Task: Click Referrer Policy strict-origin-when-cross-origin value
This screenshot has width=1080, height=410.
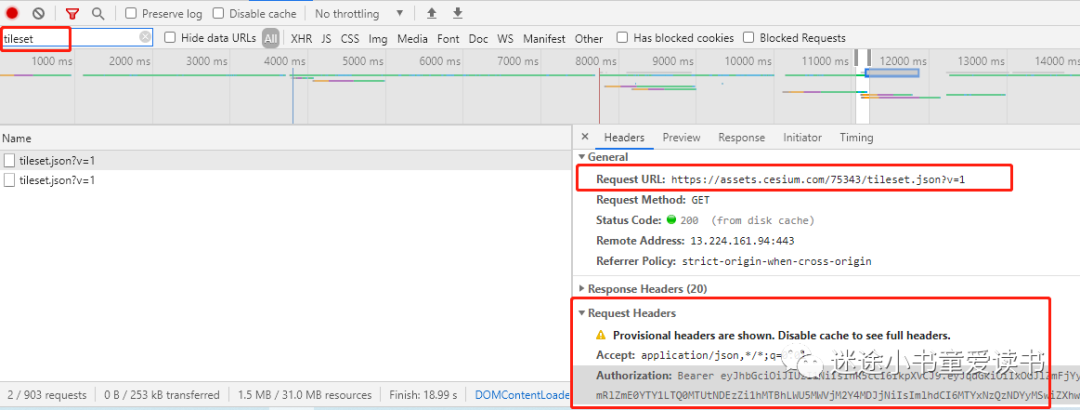Action: tap(776, 262)
